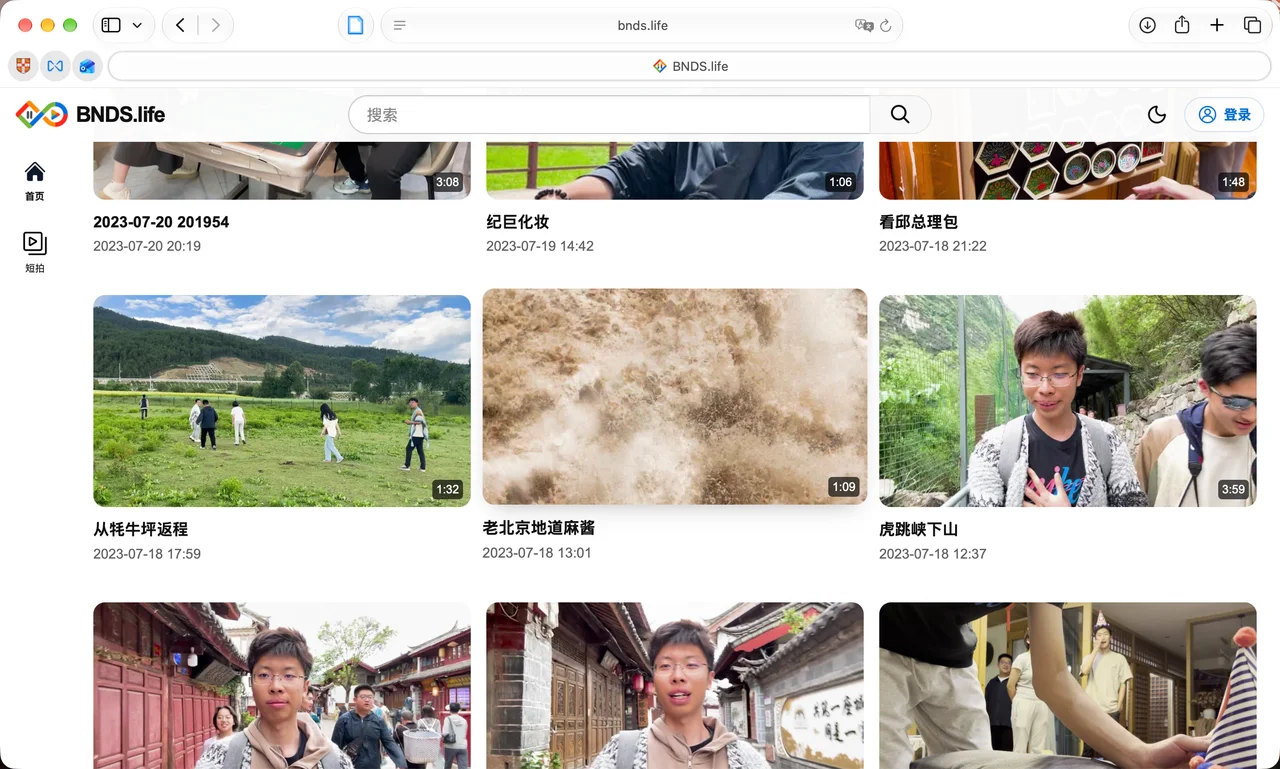Click the title 从牦牛坪返程

pyautogui.click(x=141, y=529)
